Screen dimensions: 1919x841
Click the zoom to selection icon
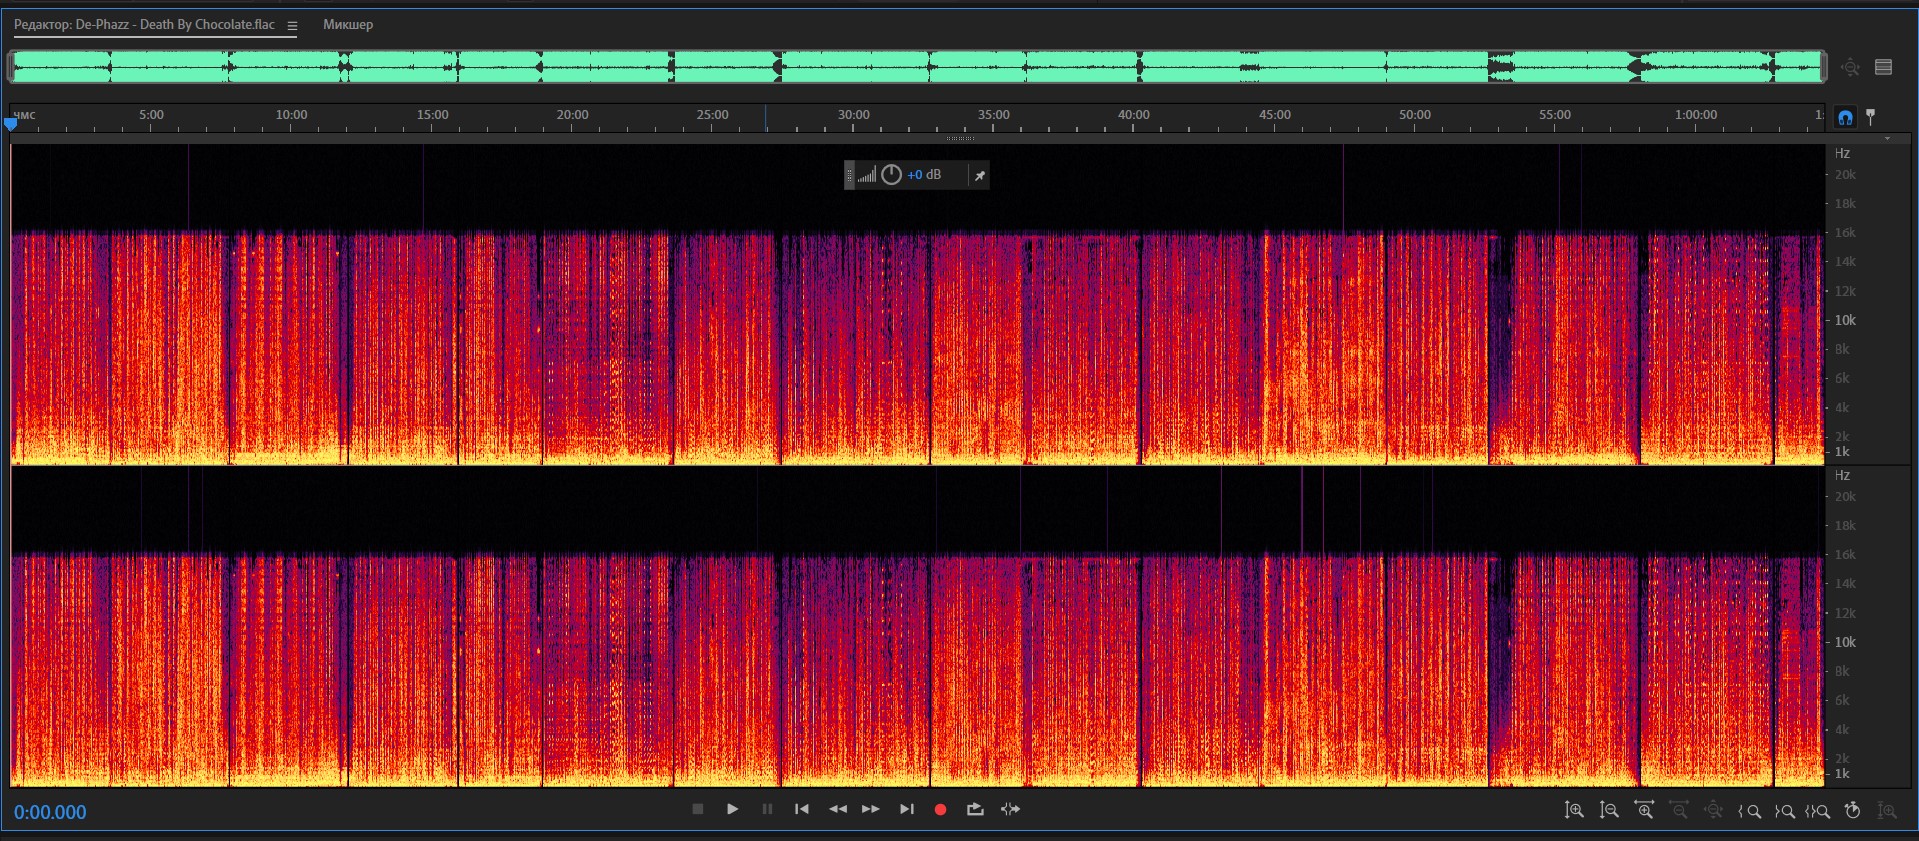coord(1818,811)
